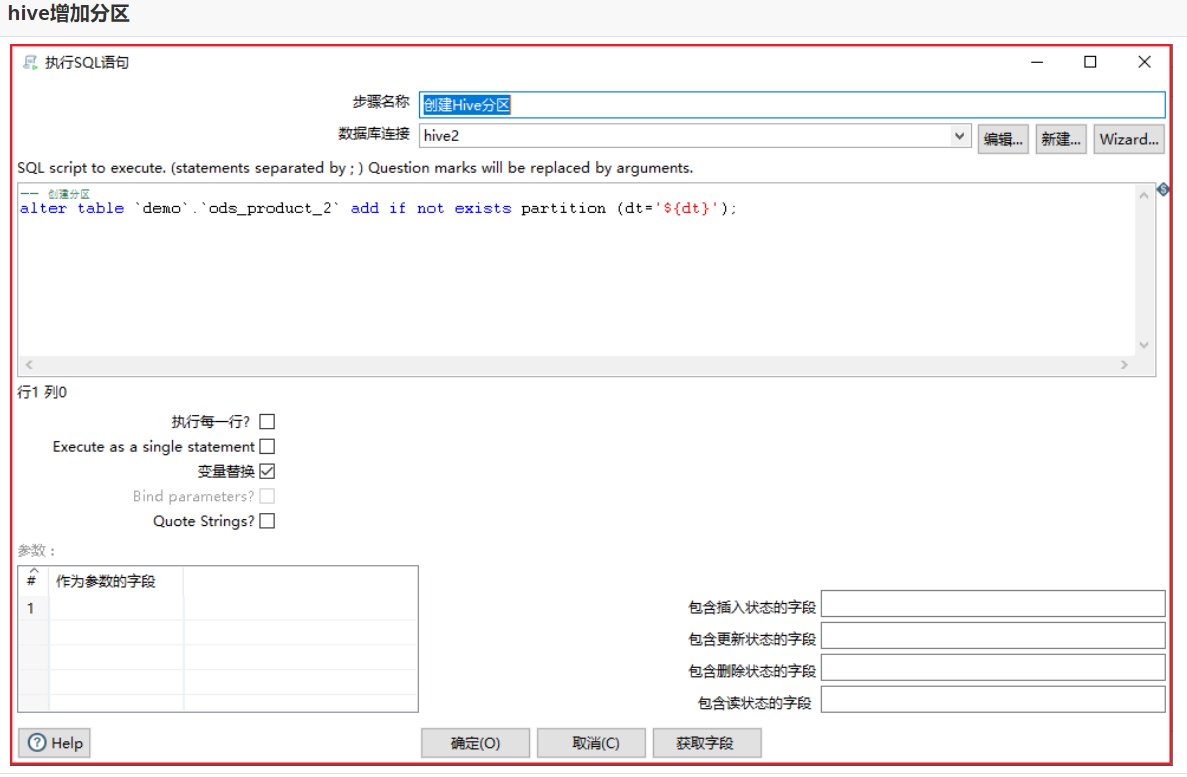Open the 数据库连接 dropdown showing hive2
Viewport: 1187px width, 777px height.
pyautogui.click(x=959, y=134)
